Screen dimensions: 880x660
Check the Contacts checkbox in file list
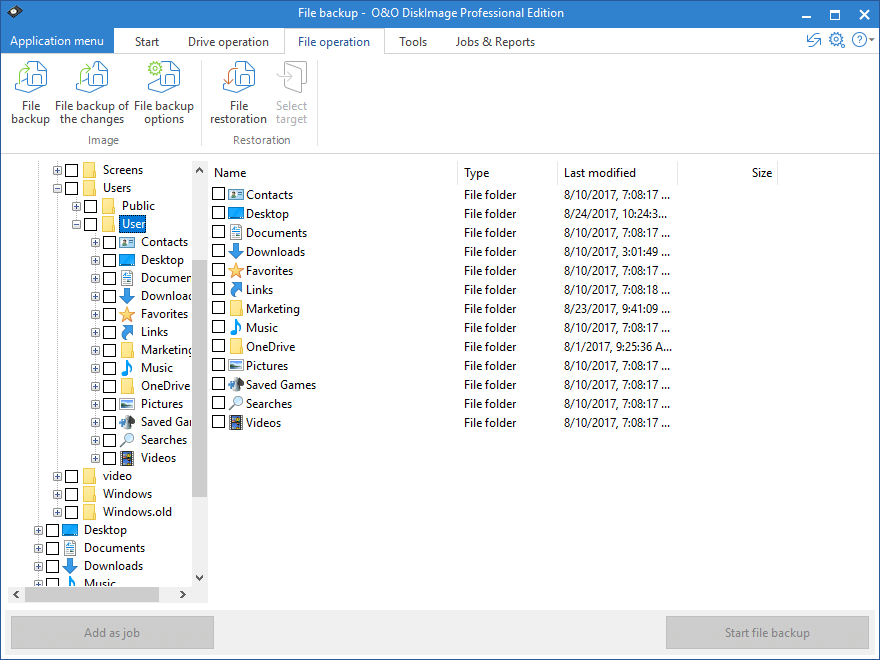(x=219, y=195)
